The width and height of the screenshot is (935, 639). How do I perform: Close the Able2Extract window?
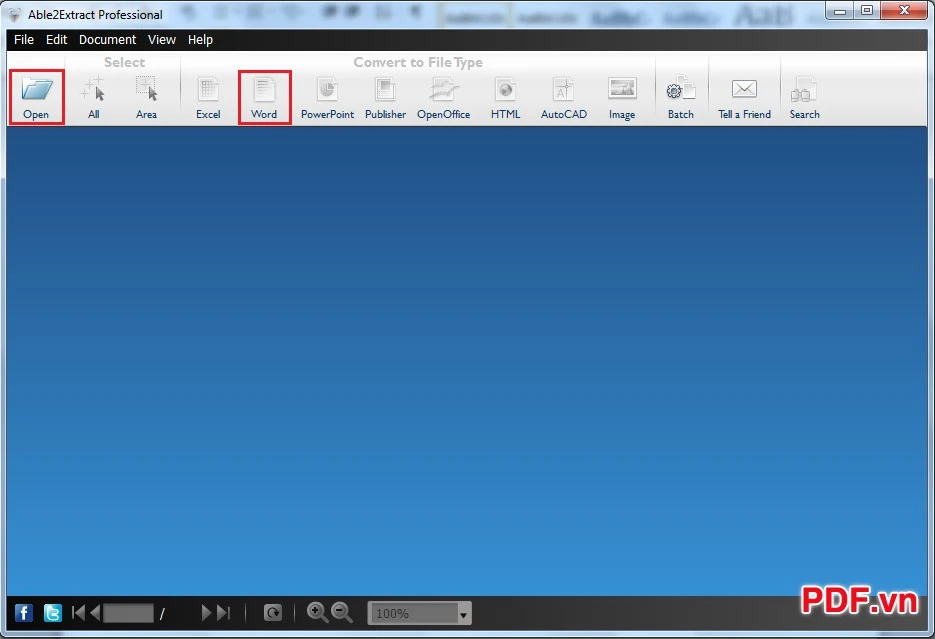tap(904, 10)
